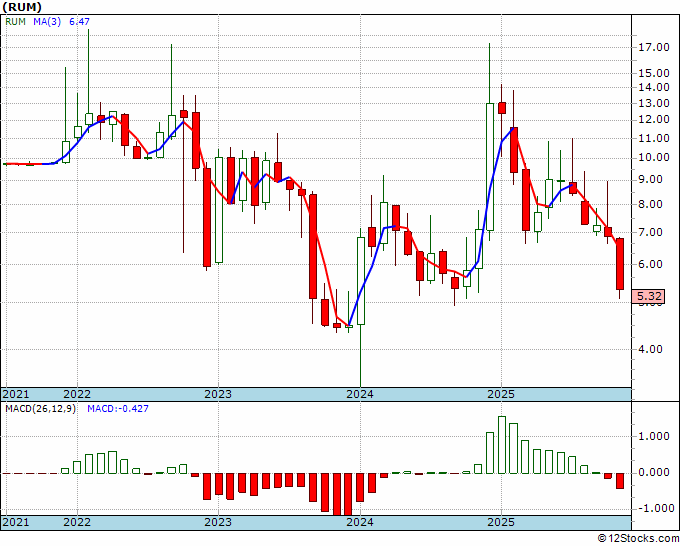This screenshot has width=680, height=546.
Task: Click 2021 on the price chart timeline
Action: coord(16,394)
